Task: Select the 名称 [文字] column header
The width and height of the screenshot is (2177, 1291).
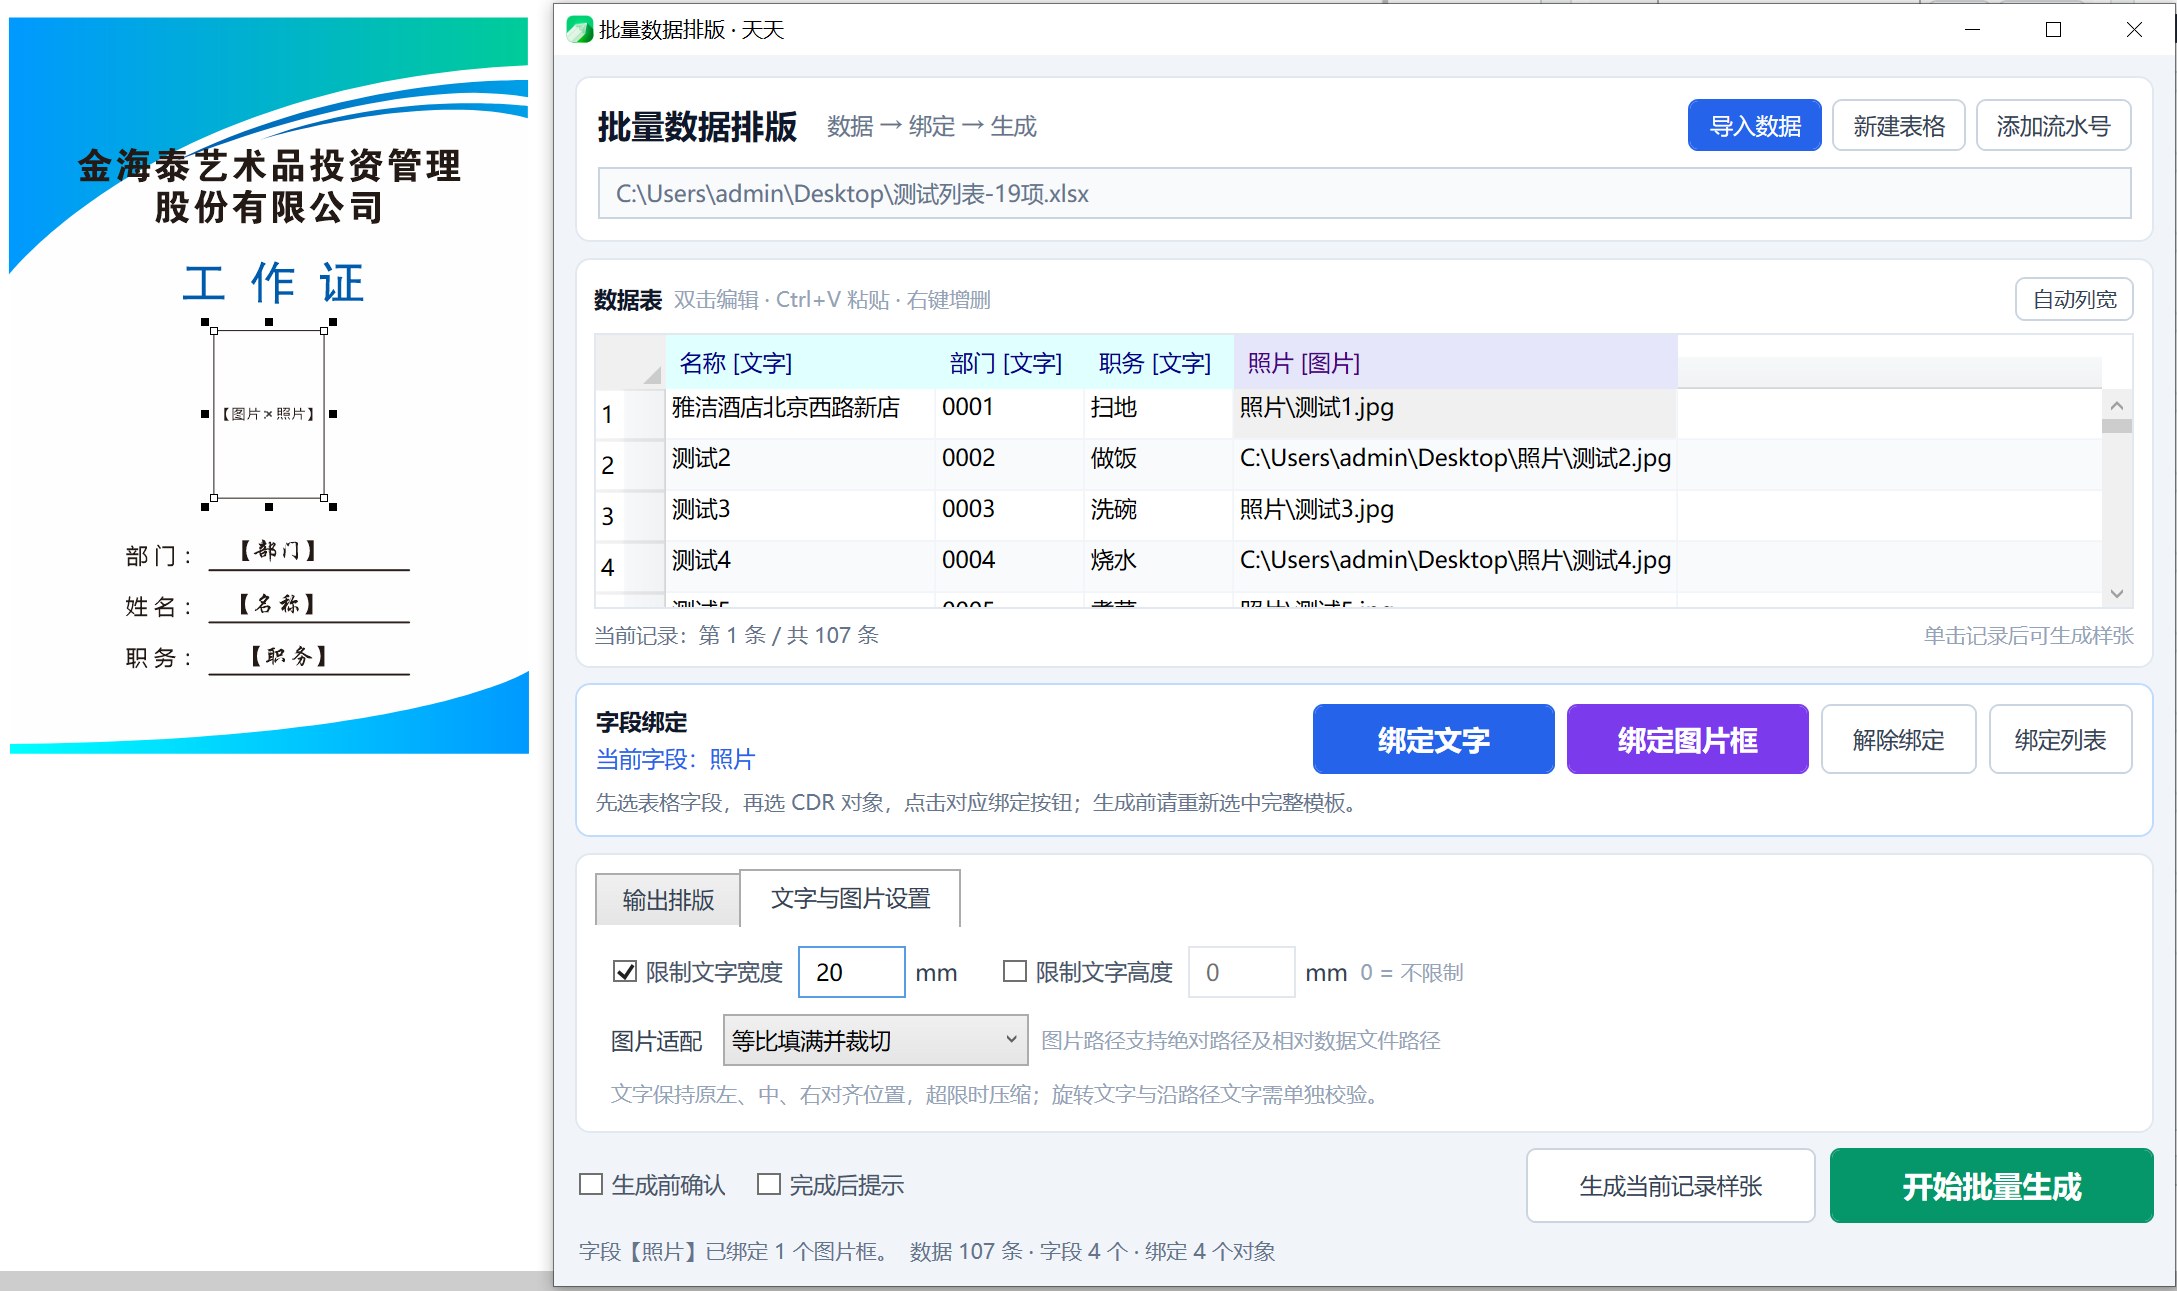Action: pos(800,362)
